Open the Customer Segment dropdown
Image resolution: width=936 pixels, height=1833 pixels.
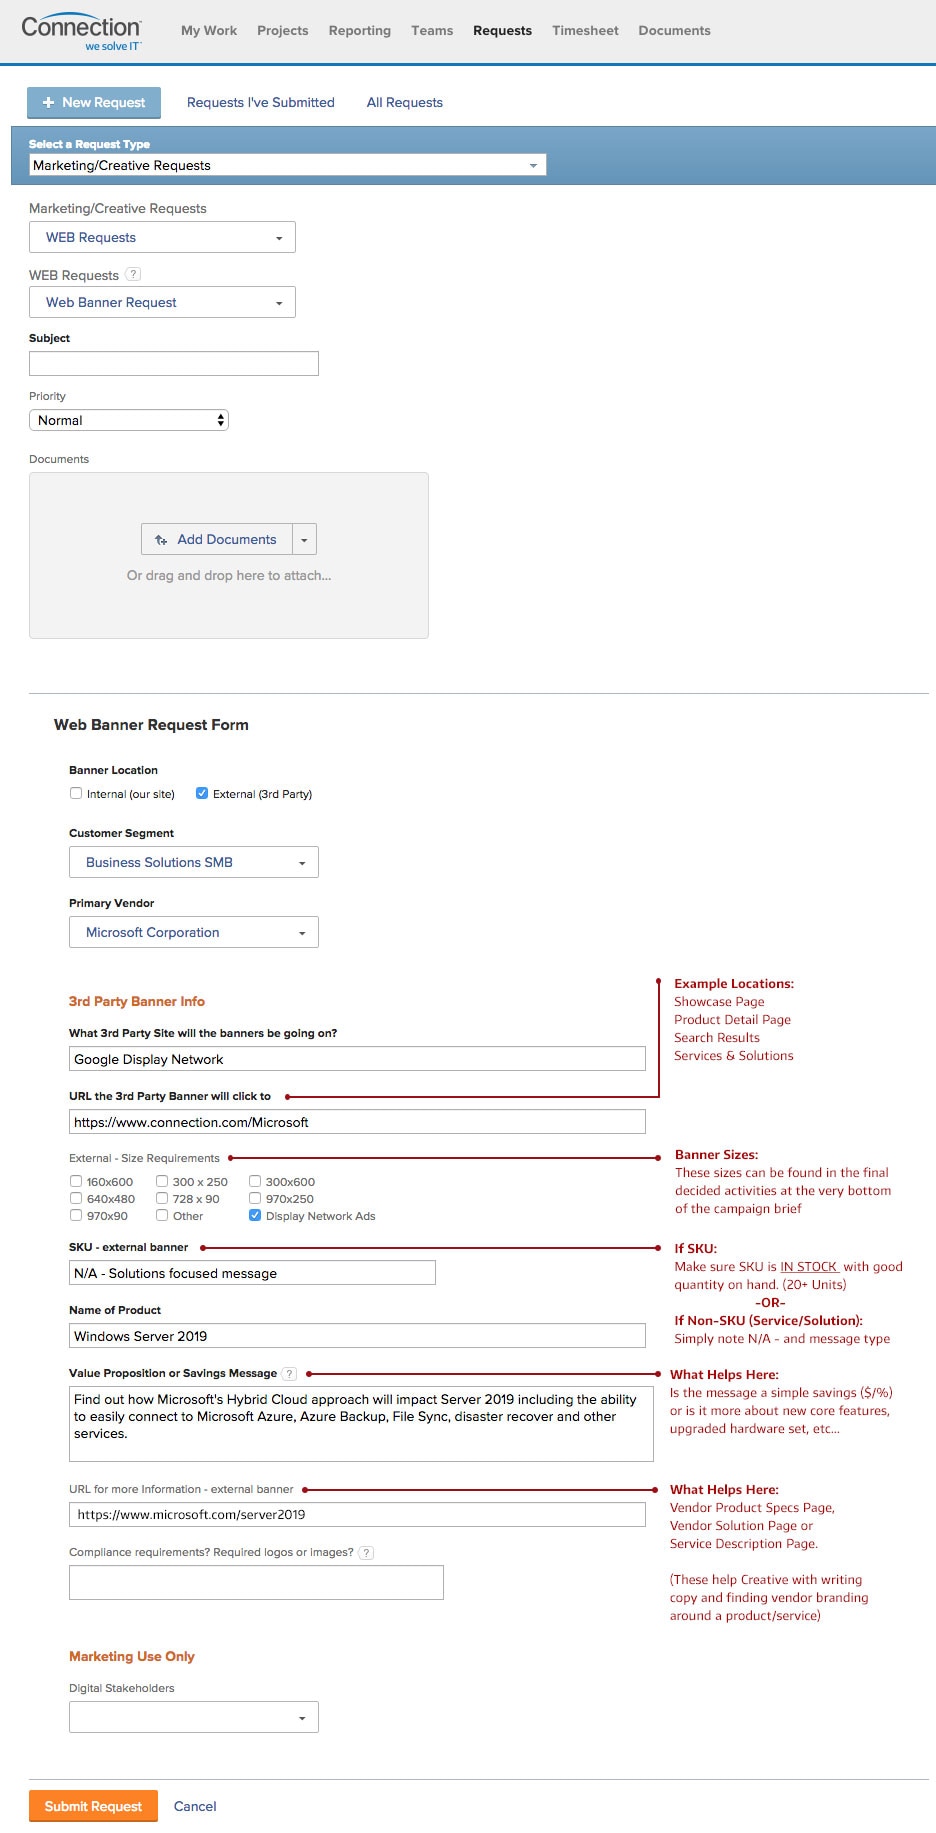pos(194,862)
